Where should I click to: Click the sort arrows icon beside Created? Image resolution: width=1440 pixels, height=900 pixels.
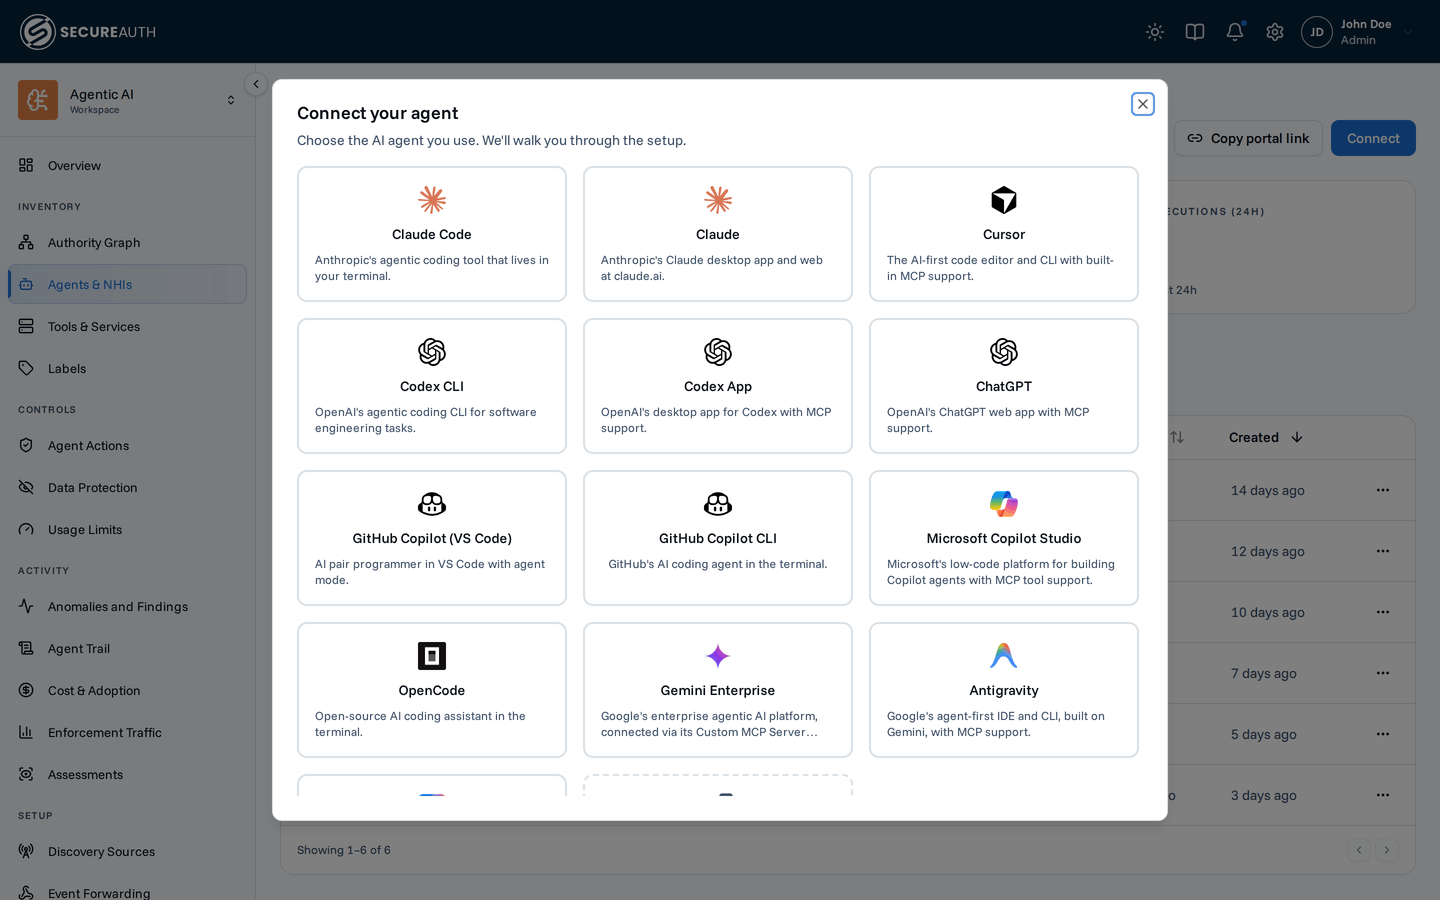pos(1177,437)
